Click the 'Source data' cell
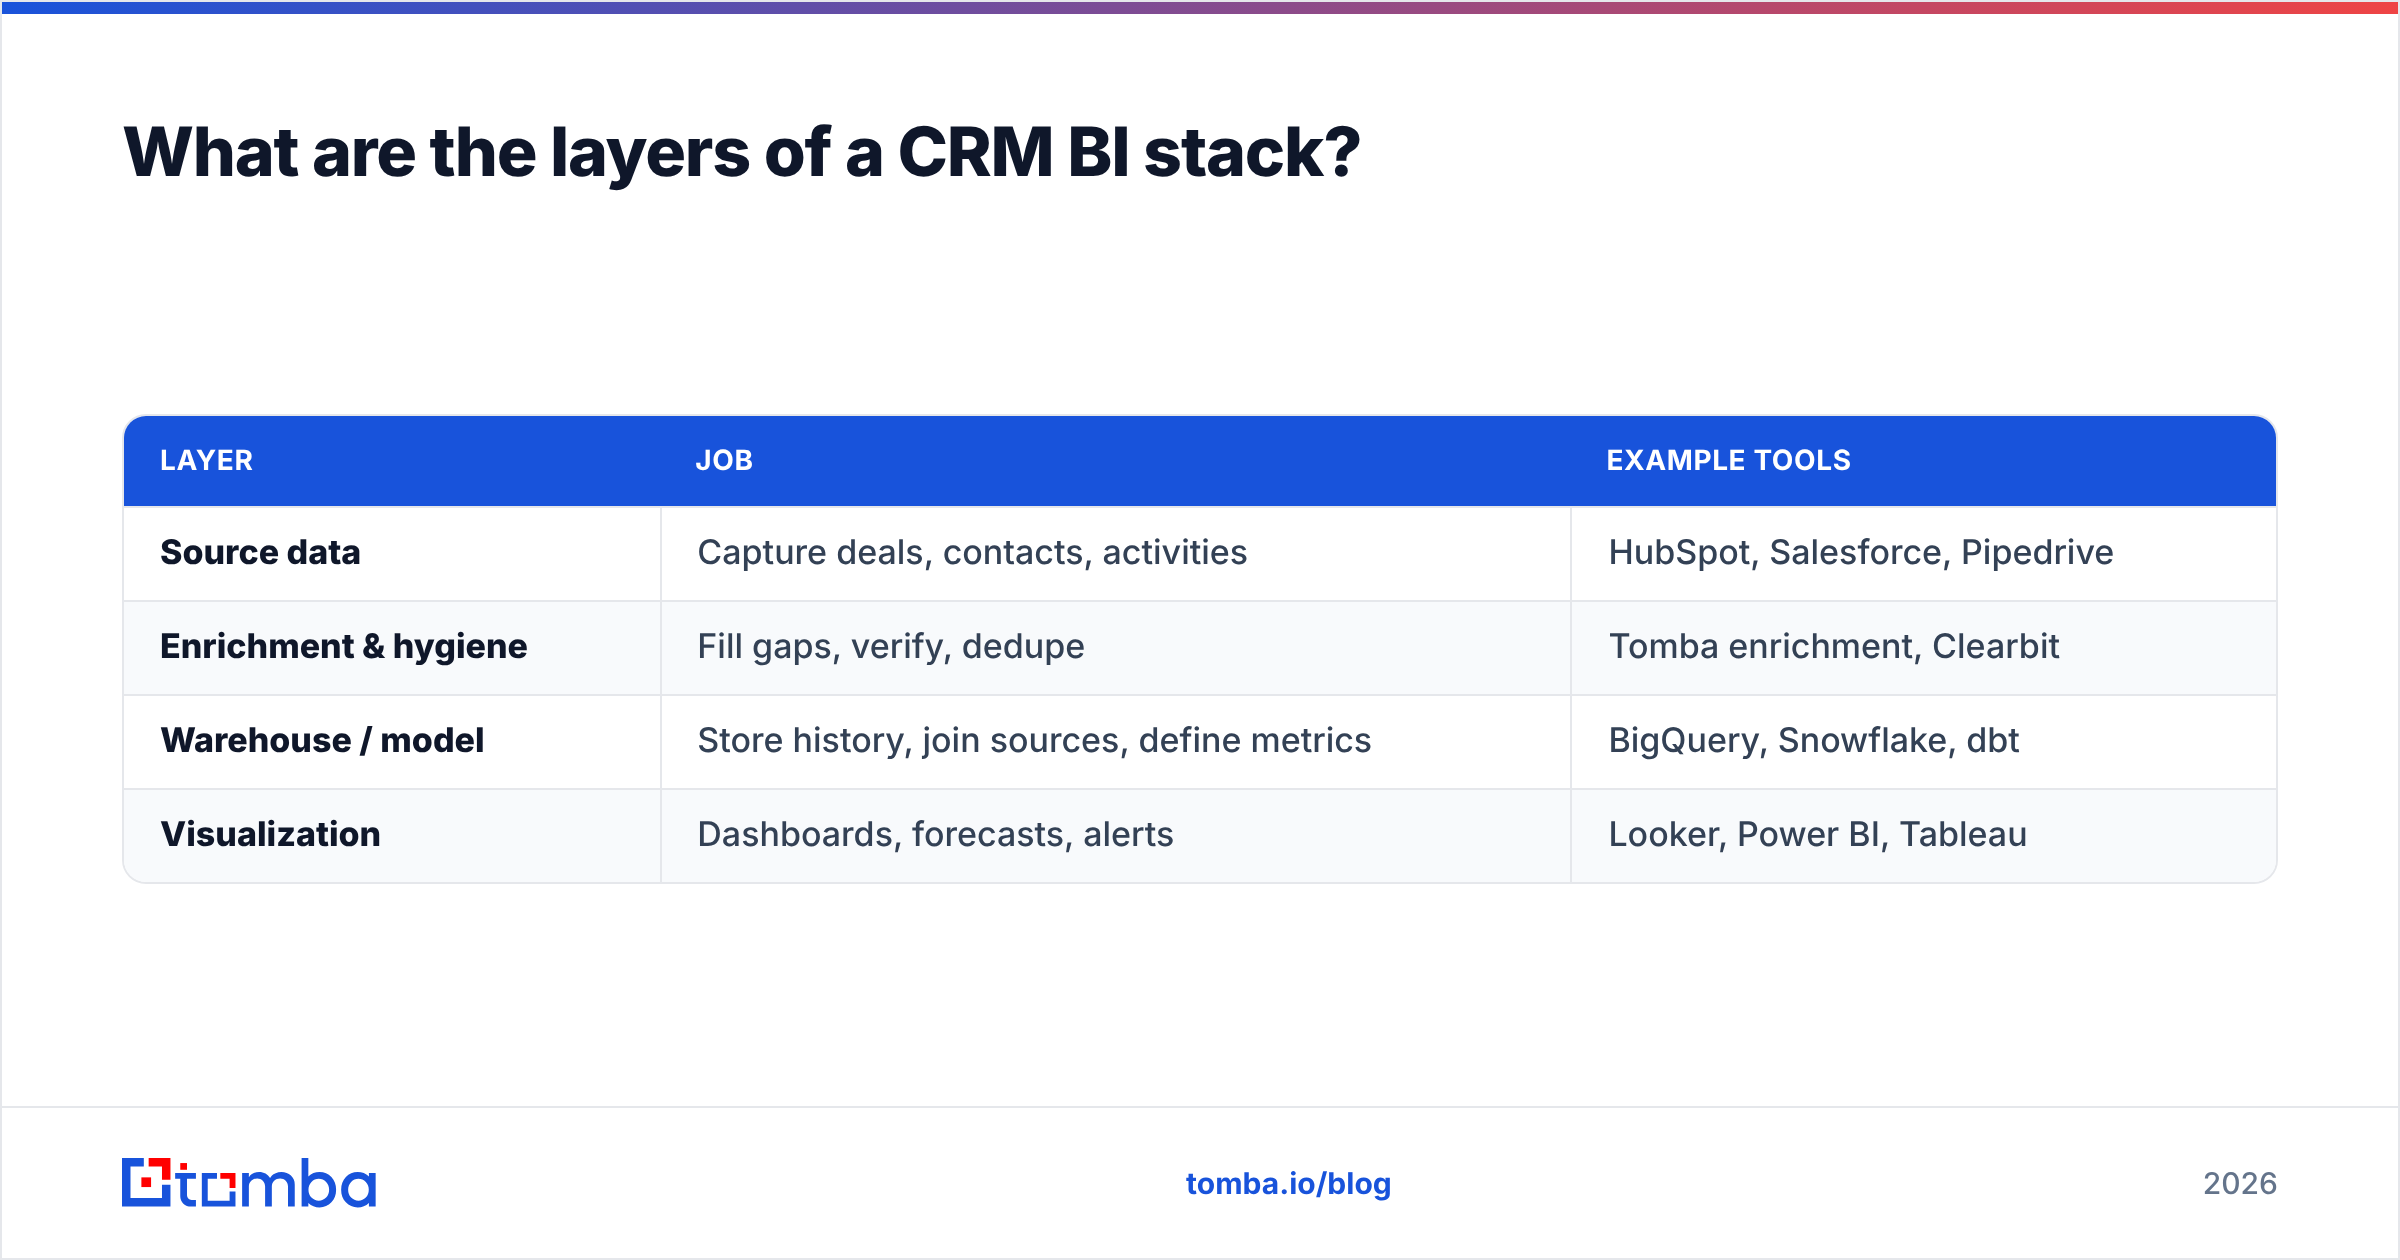Screen dimensions: 2400x1260 click(392, 553)
